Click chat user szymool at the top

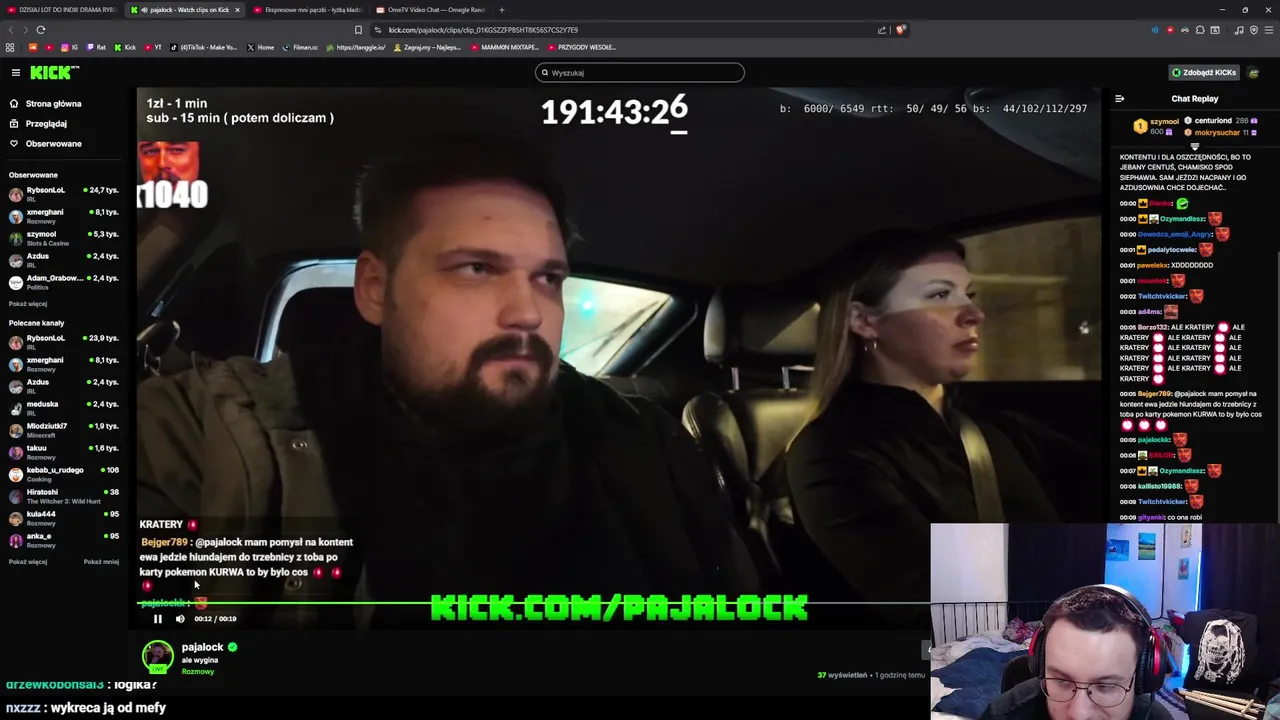(1164, 121)
